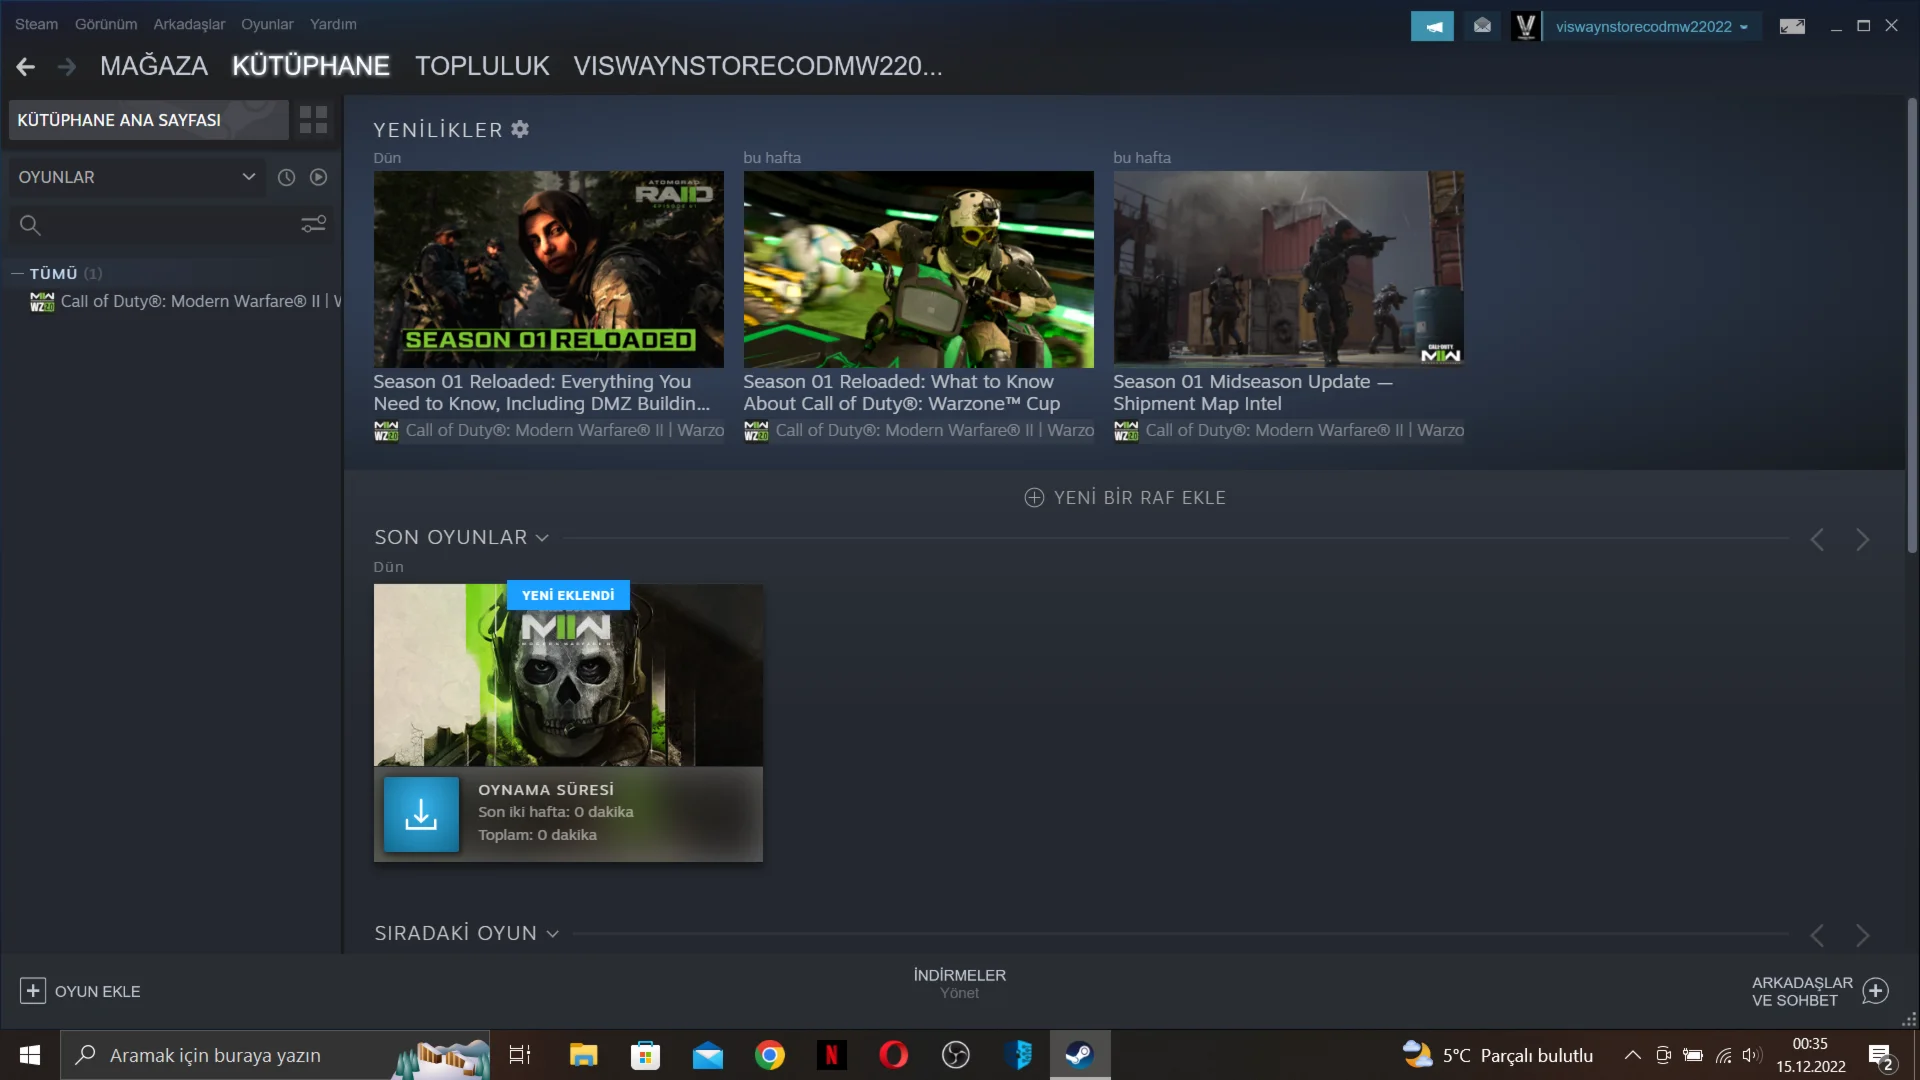Collapse the TÜMÜ games category
Image resolution: width=1920 pixels, height=1080 pixels.
coord(17,273)
